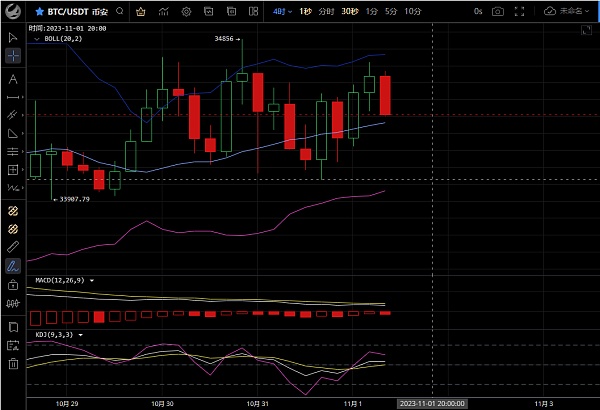The width and height of the screenshot is (600, 410).
Task: Switch to the 30秒 interval
Action: (350, 11)
